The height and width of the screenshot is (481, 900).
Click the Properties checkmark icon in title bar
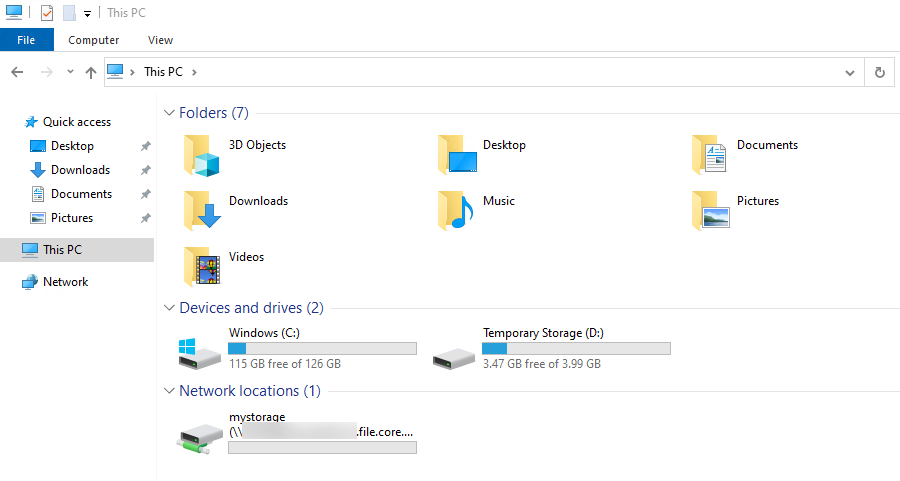pos(47,12)
